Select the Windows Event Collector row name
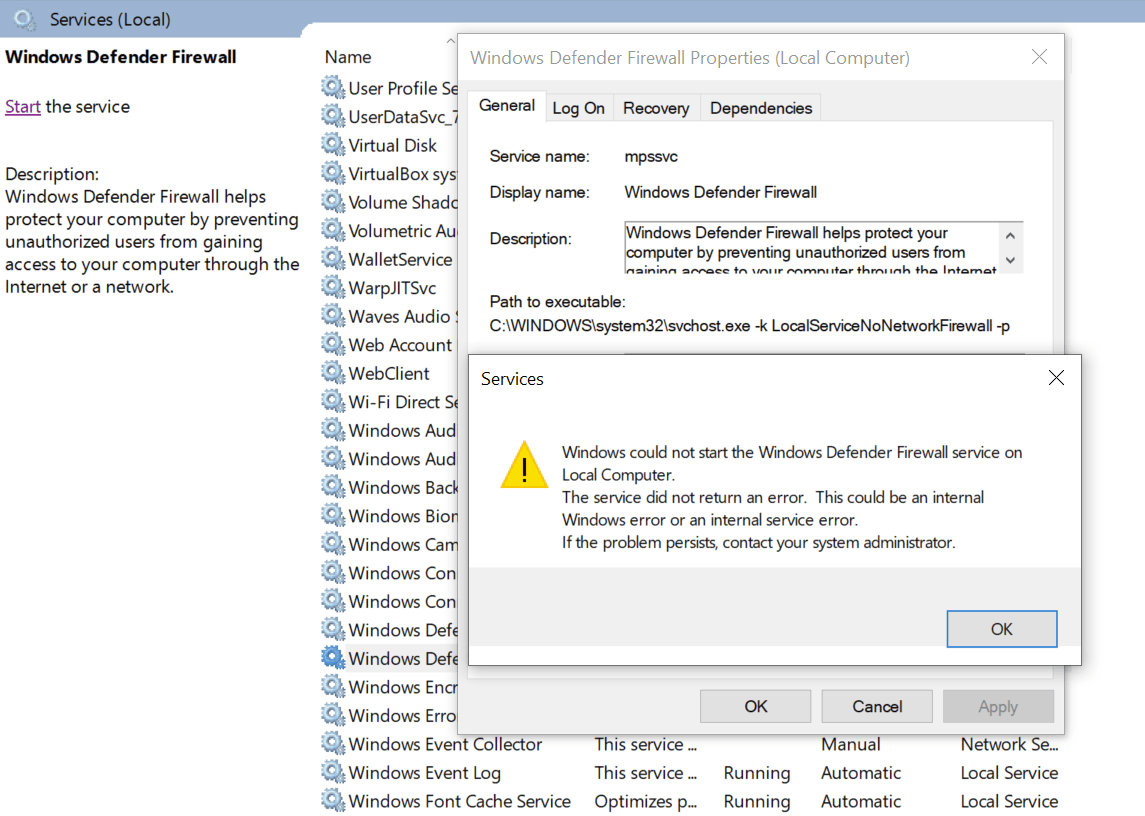This screenshot has width=1145, height=816. 445,744
